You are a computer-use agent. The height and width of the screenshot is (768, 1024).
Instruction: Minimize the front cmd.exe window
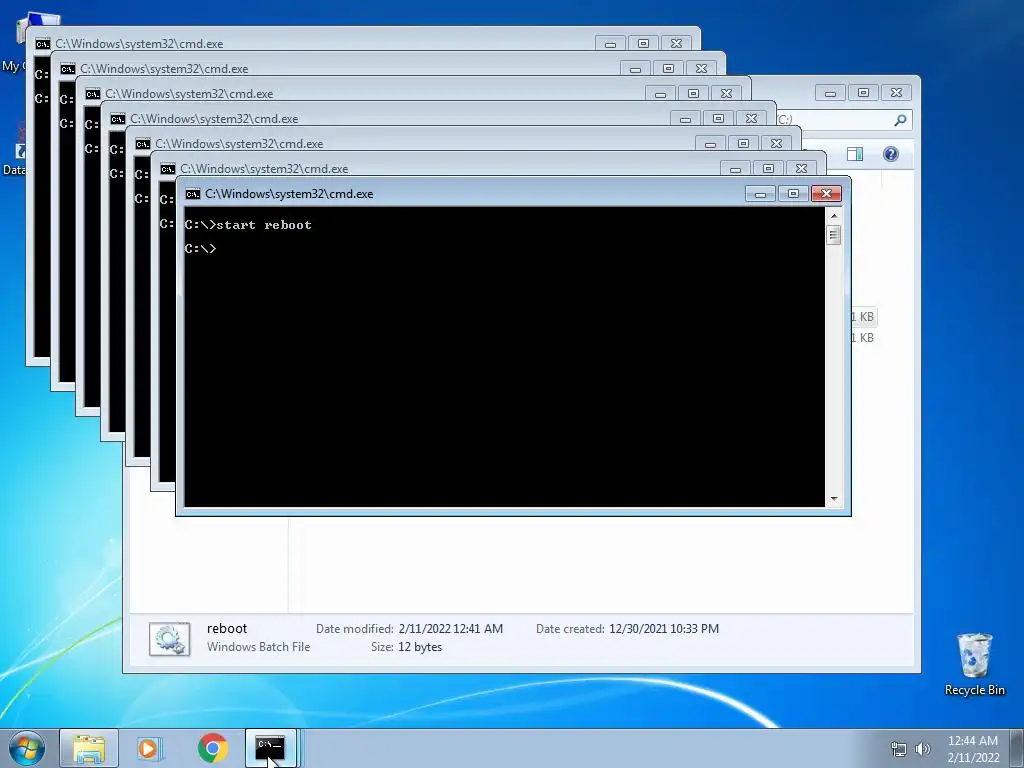click(x=760, y=194)
